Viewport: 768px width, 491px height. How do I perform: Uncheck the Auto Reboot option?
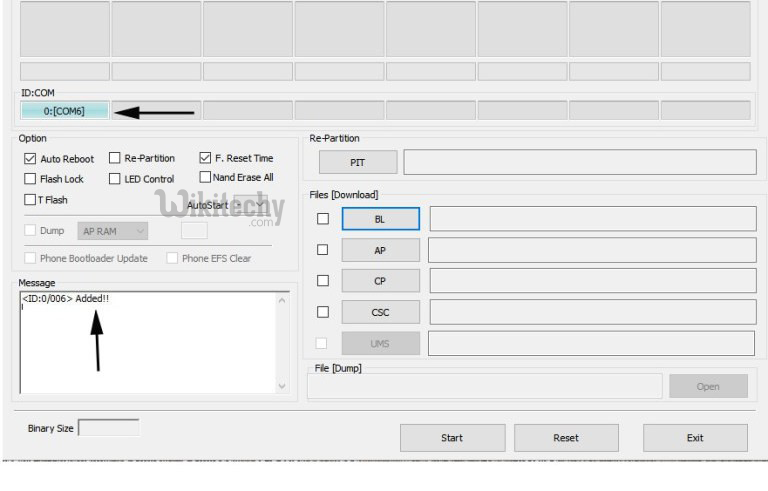pyautogui.click(x=30, y=159)
